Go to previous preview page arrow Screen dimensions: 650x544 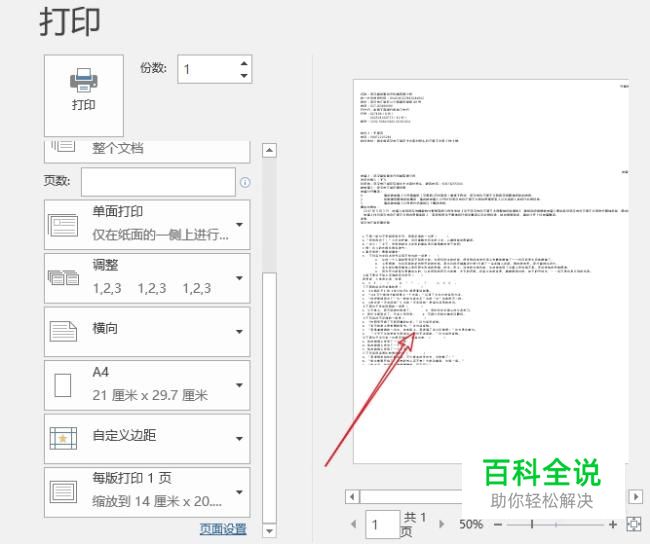pos(354,524)
